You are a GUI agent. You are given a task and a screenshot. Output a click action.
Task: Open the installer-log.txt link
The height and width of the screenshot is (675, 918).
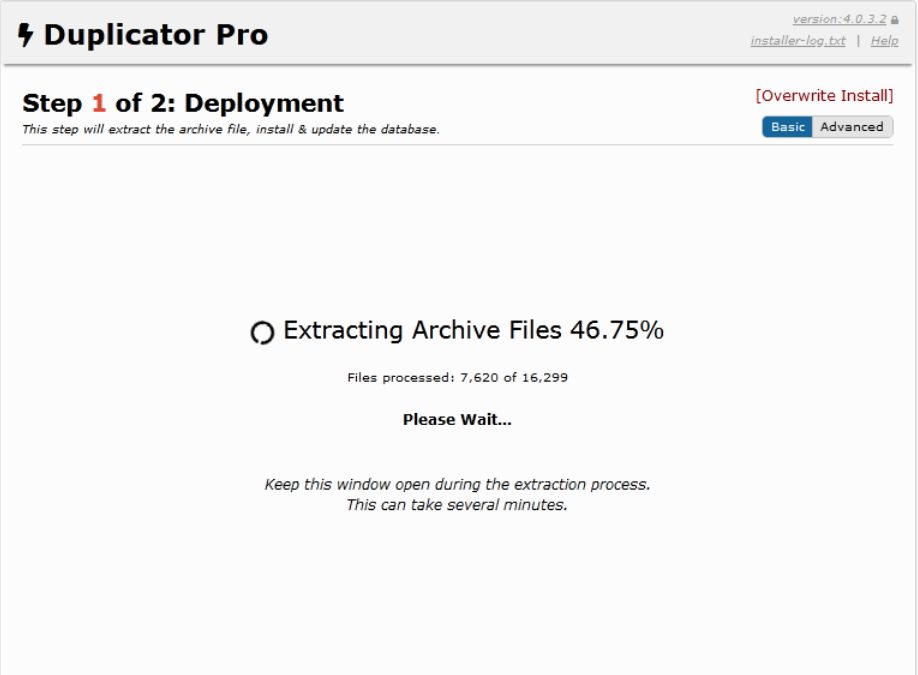click(x=798, y=41)
